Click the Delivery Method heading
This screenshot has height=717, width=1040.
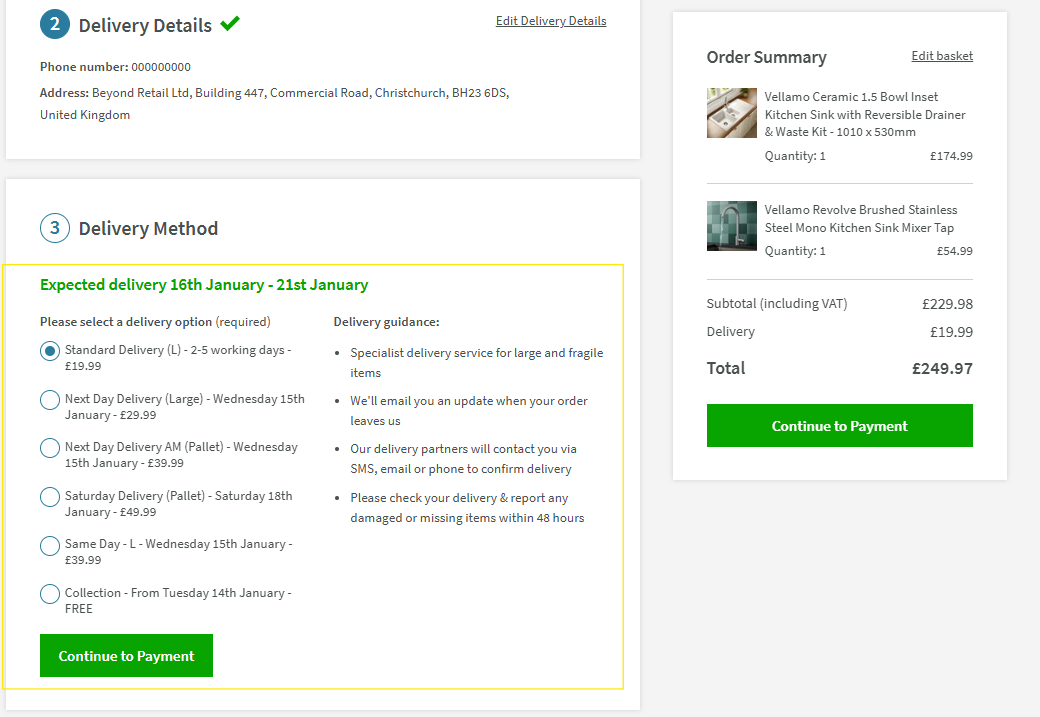pos(148,229)
